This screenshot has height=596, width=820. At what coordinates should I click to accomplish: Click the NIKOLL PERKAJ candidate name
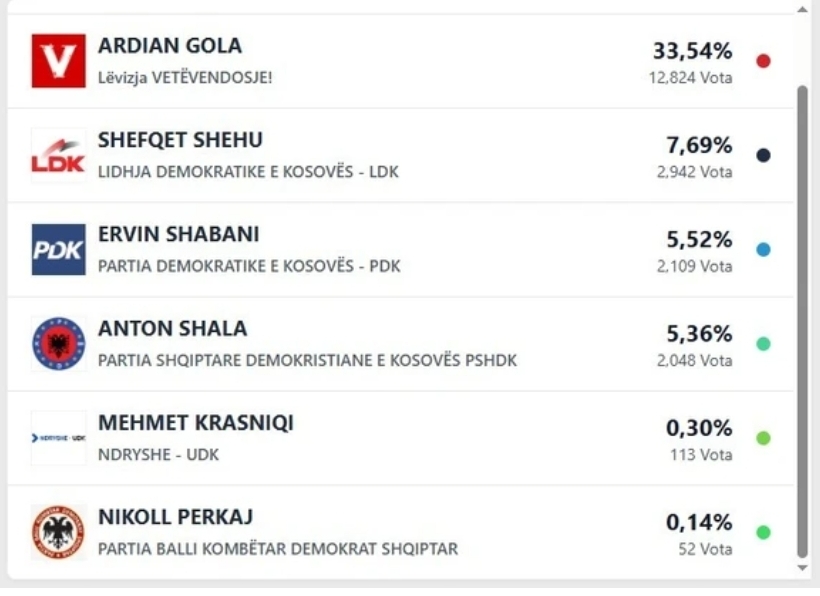(175, 517)
